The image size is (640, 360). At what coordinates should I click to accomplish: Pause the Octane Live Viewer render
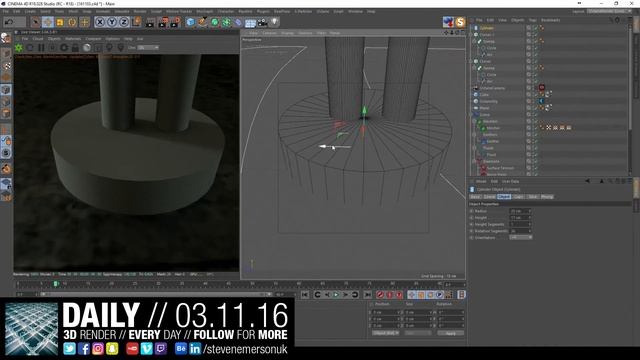41,48
